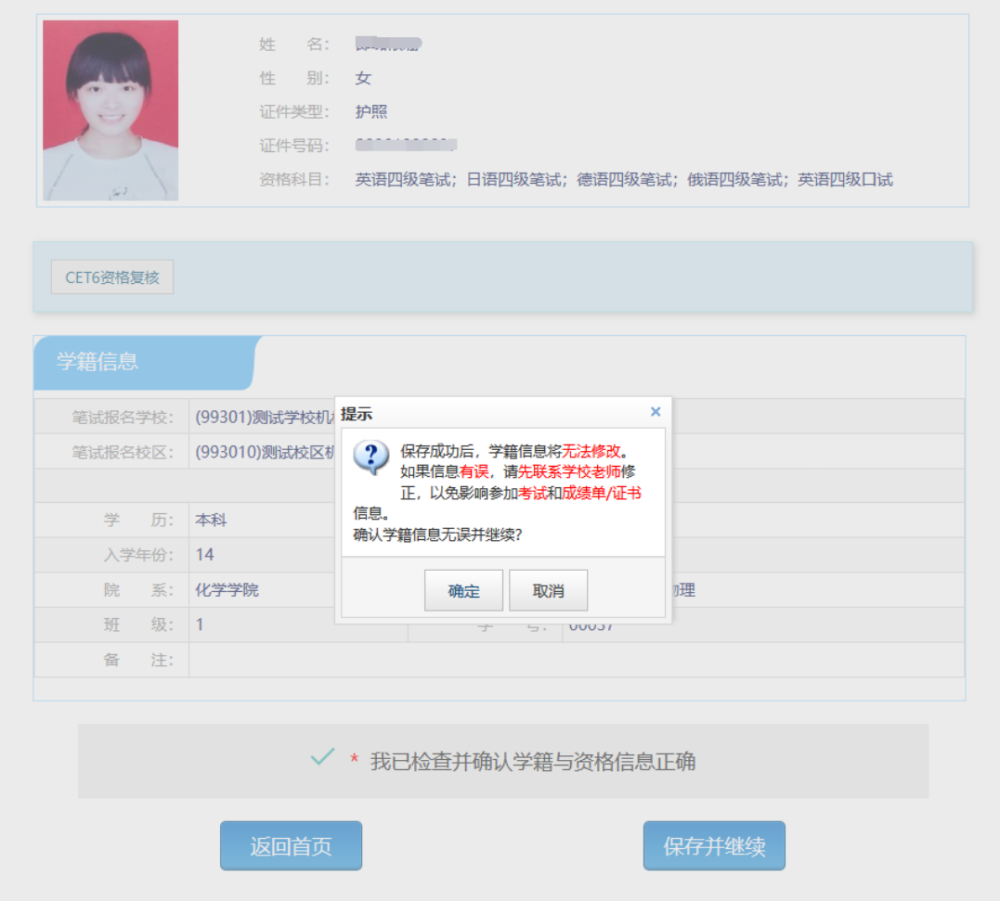
Task: Click the 返回首页 button
Action: (291, 846)
